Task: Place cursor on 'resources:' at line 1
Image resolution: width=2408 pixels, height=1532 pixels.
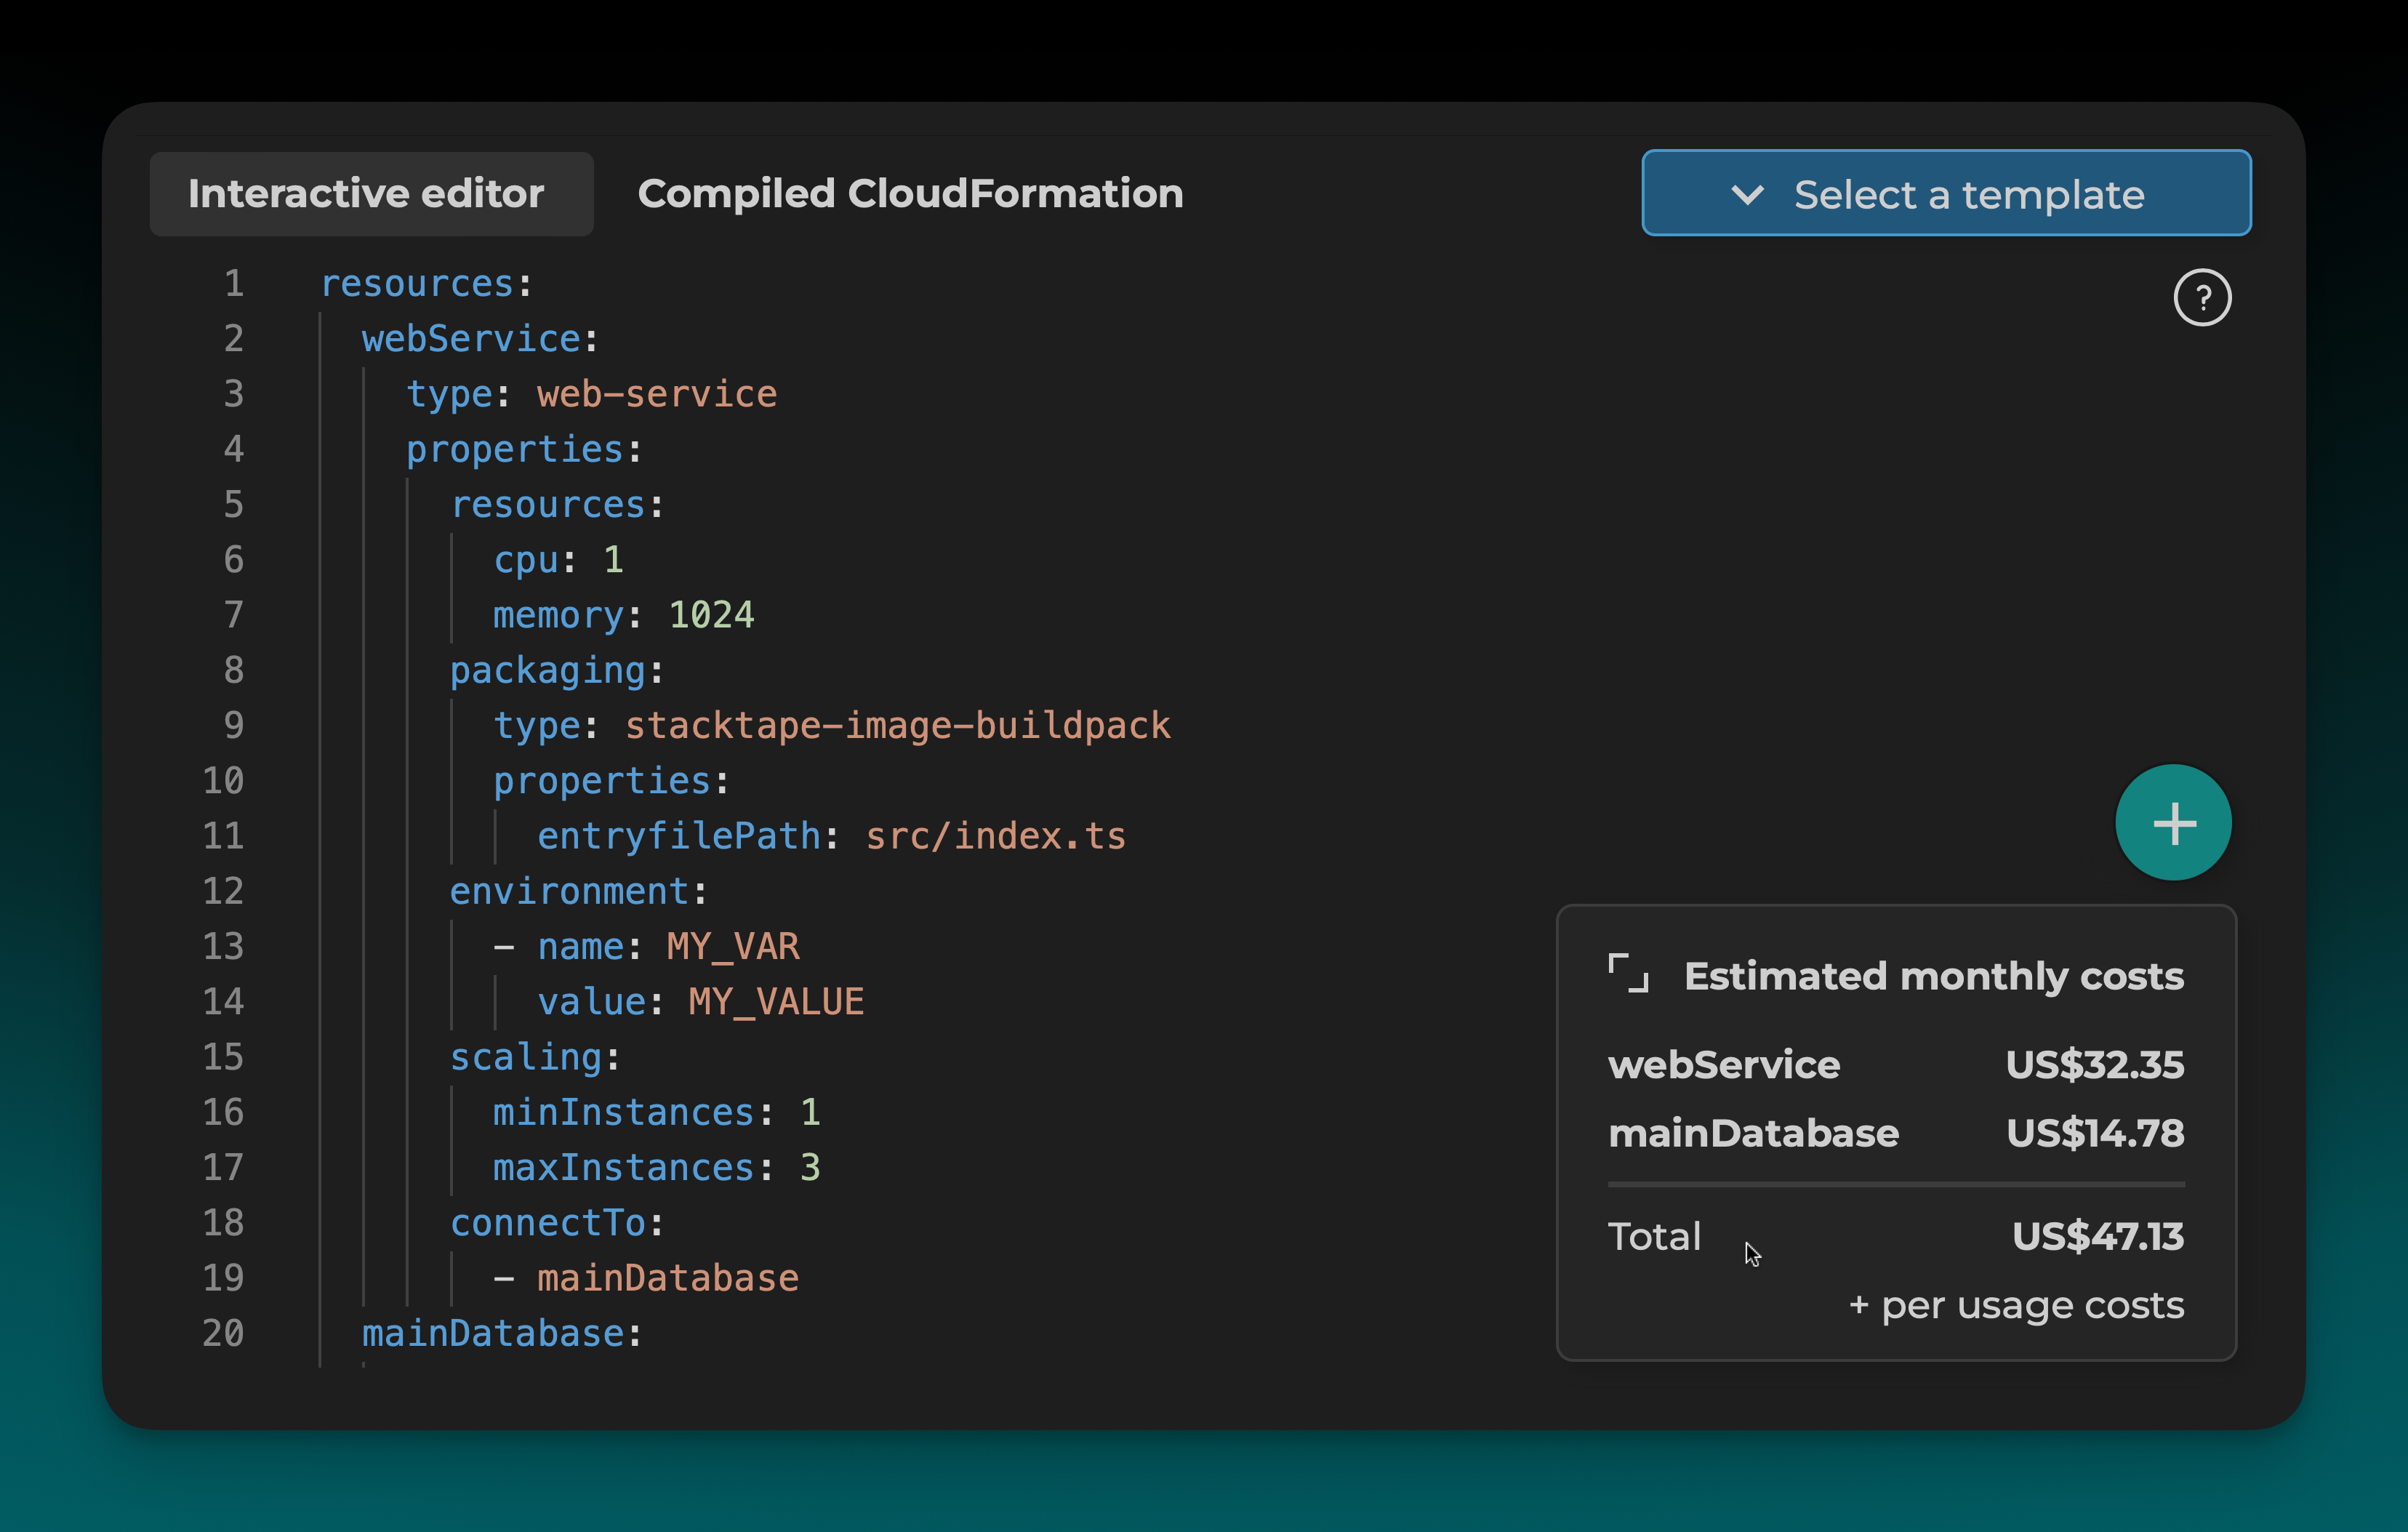Action: 426,284
